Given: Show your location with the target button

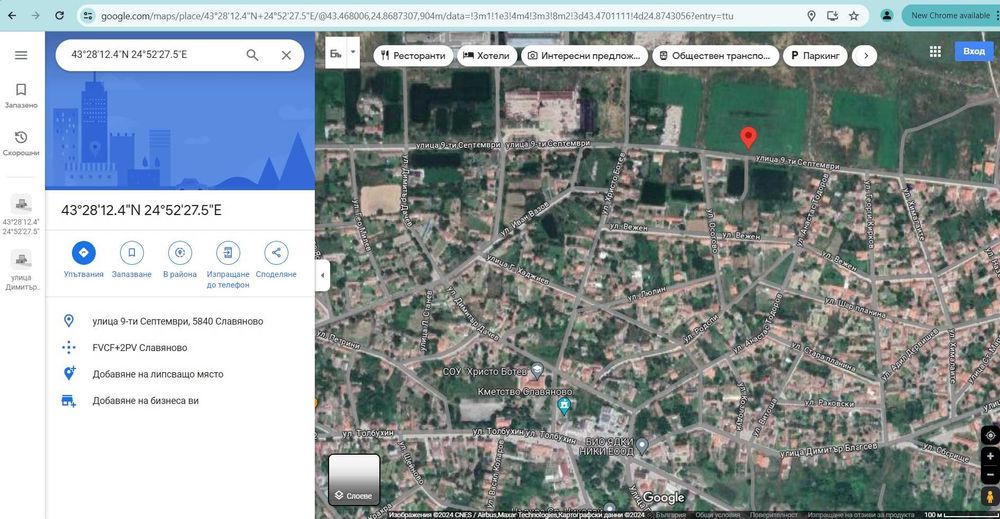Looking at the screenshot, I should [x=990, y=435].
